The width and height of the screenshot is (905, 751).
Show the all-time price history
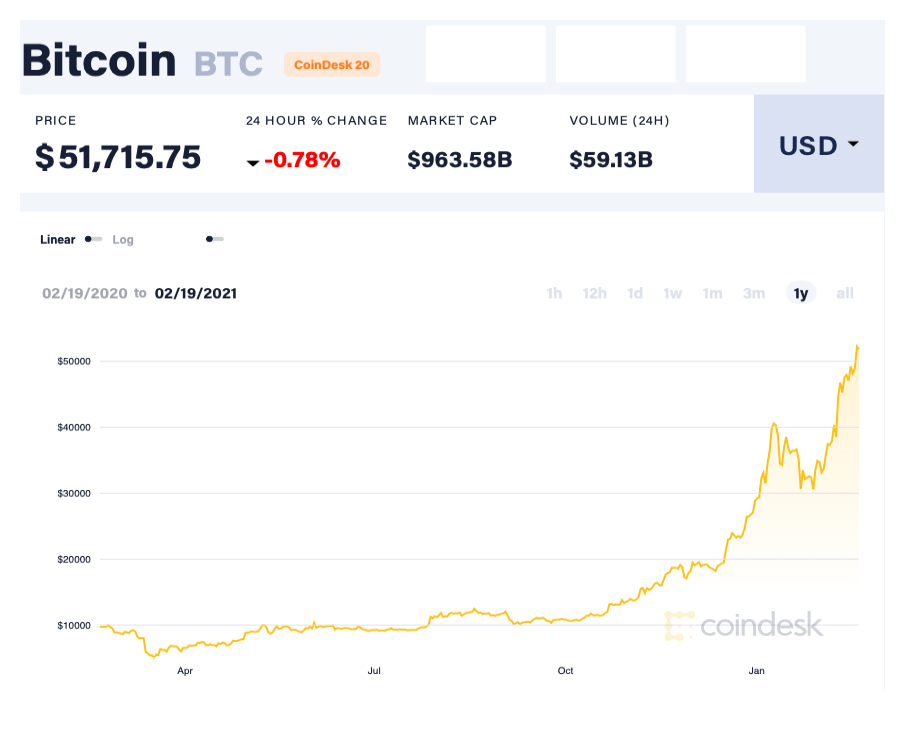click(x=844, y=293)
